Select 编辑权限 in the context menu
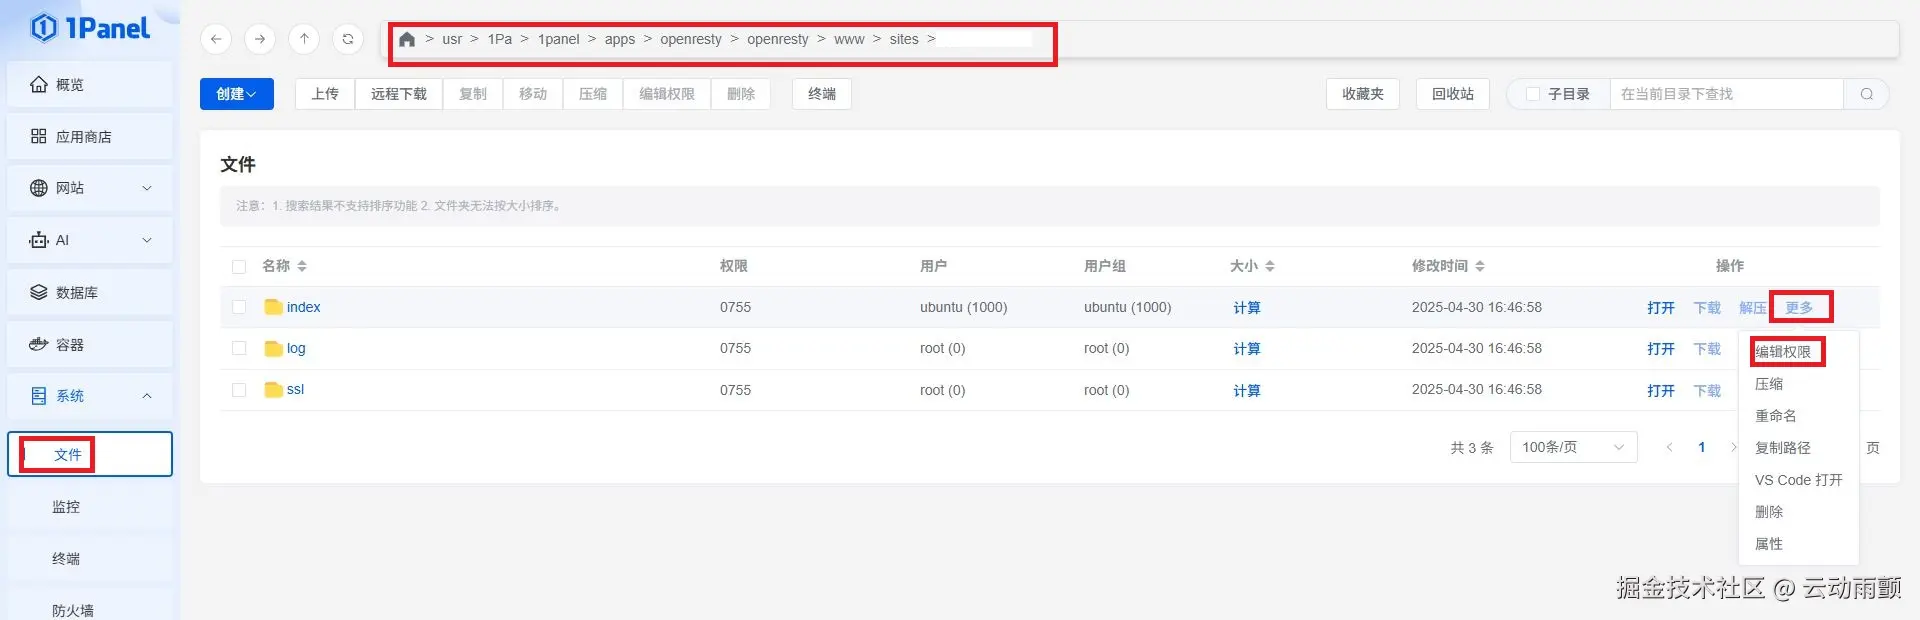1920x620 pixels. 1783,352
